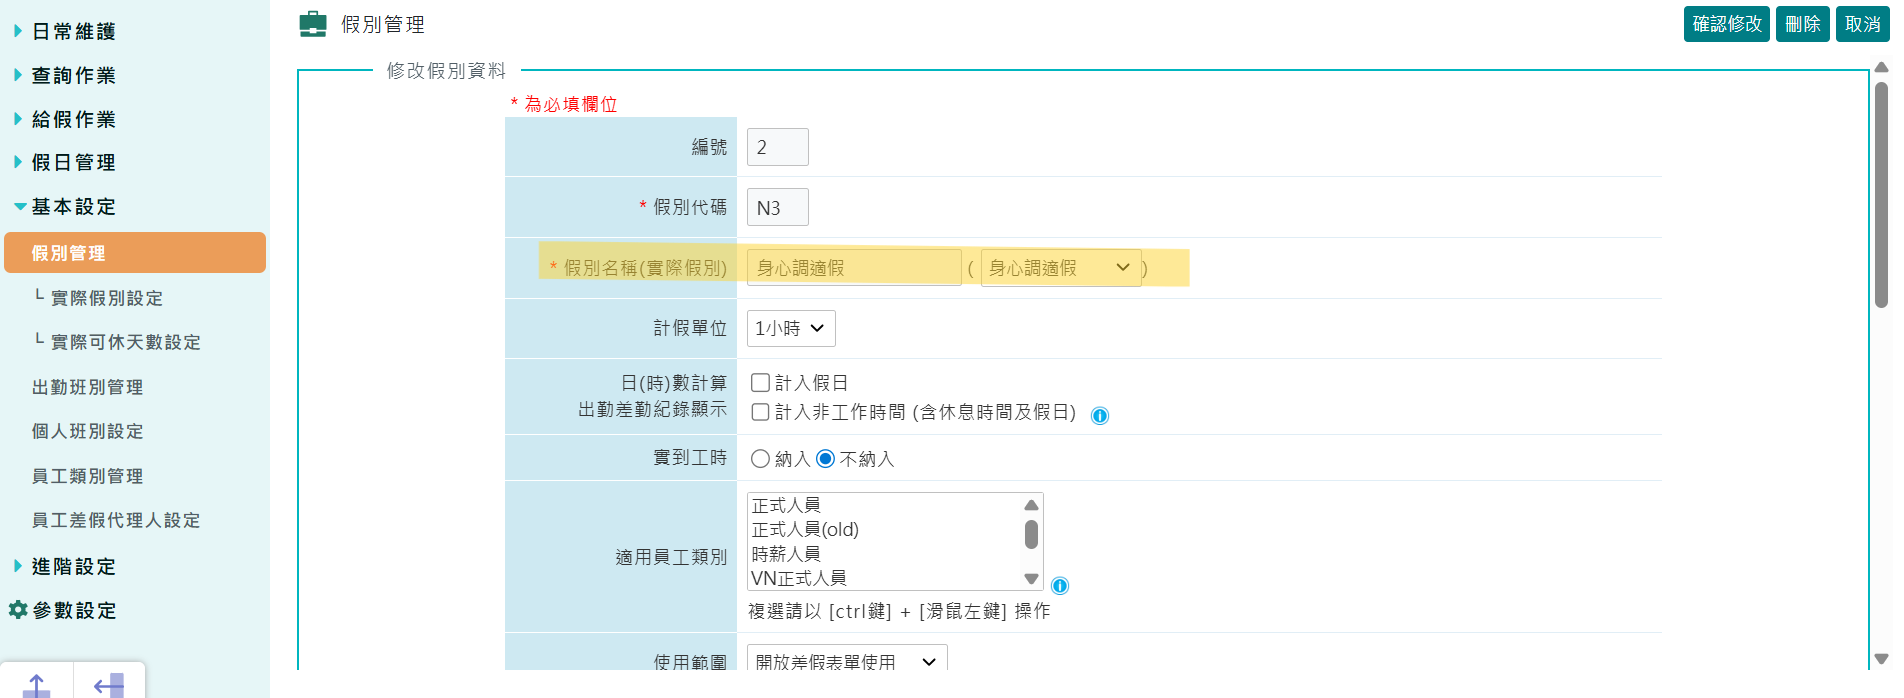The image size is (1904, 698).
Task: Click the page vertical scrollbar thumb
Action: [1881, 195]
